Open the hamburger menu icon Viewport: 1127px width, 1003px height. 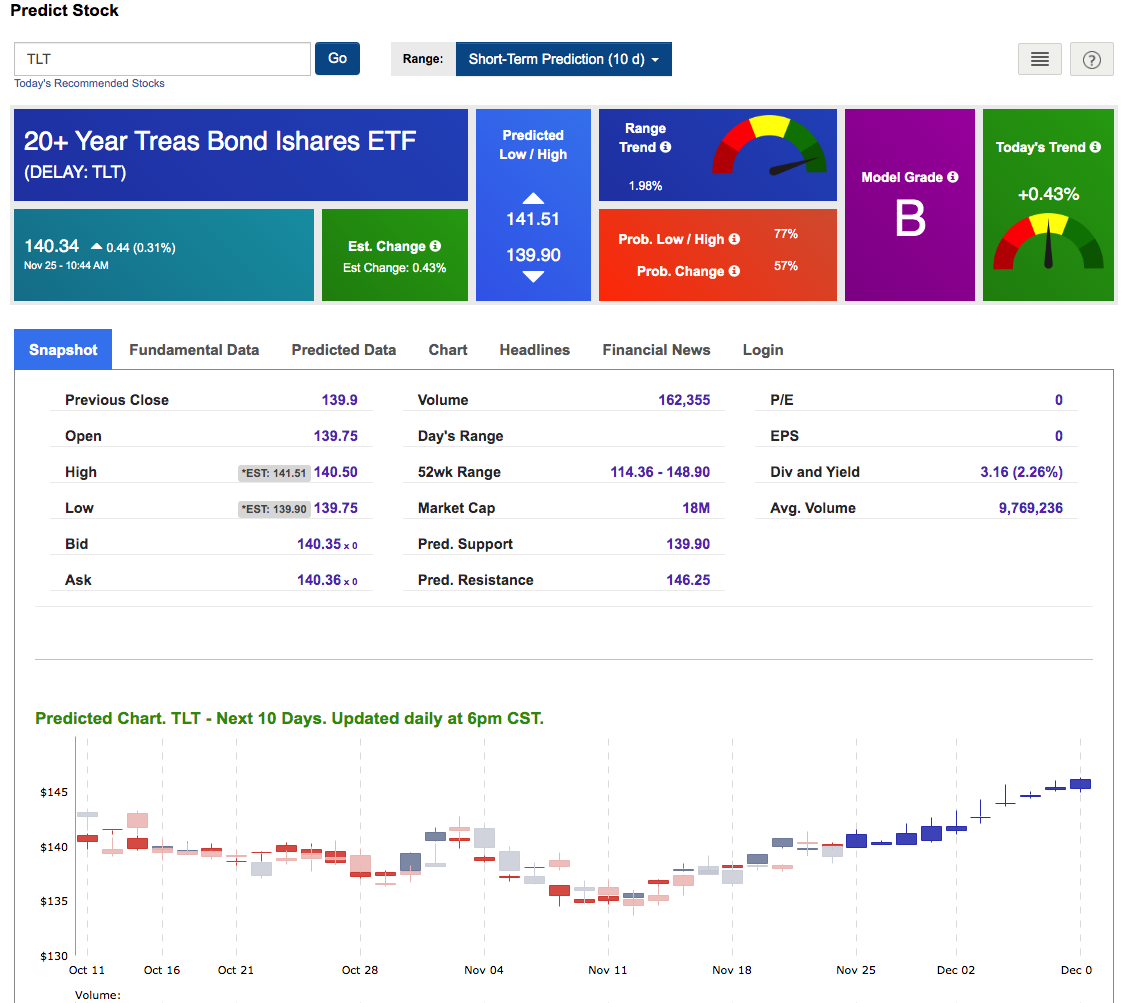pos(1039,59)
